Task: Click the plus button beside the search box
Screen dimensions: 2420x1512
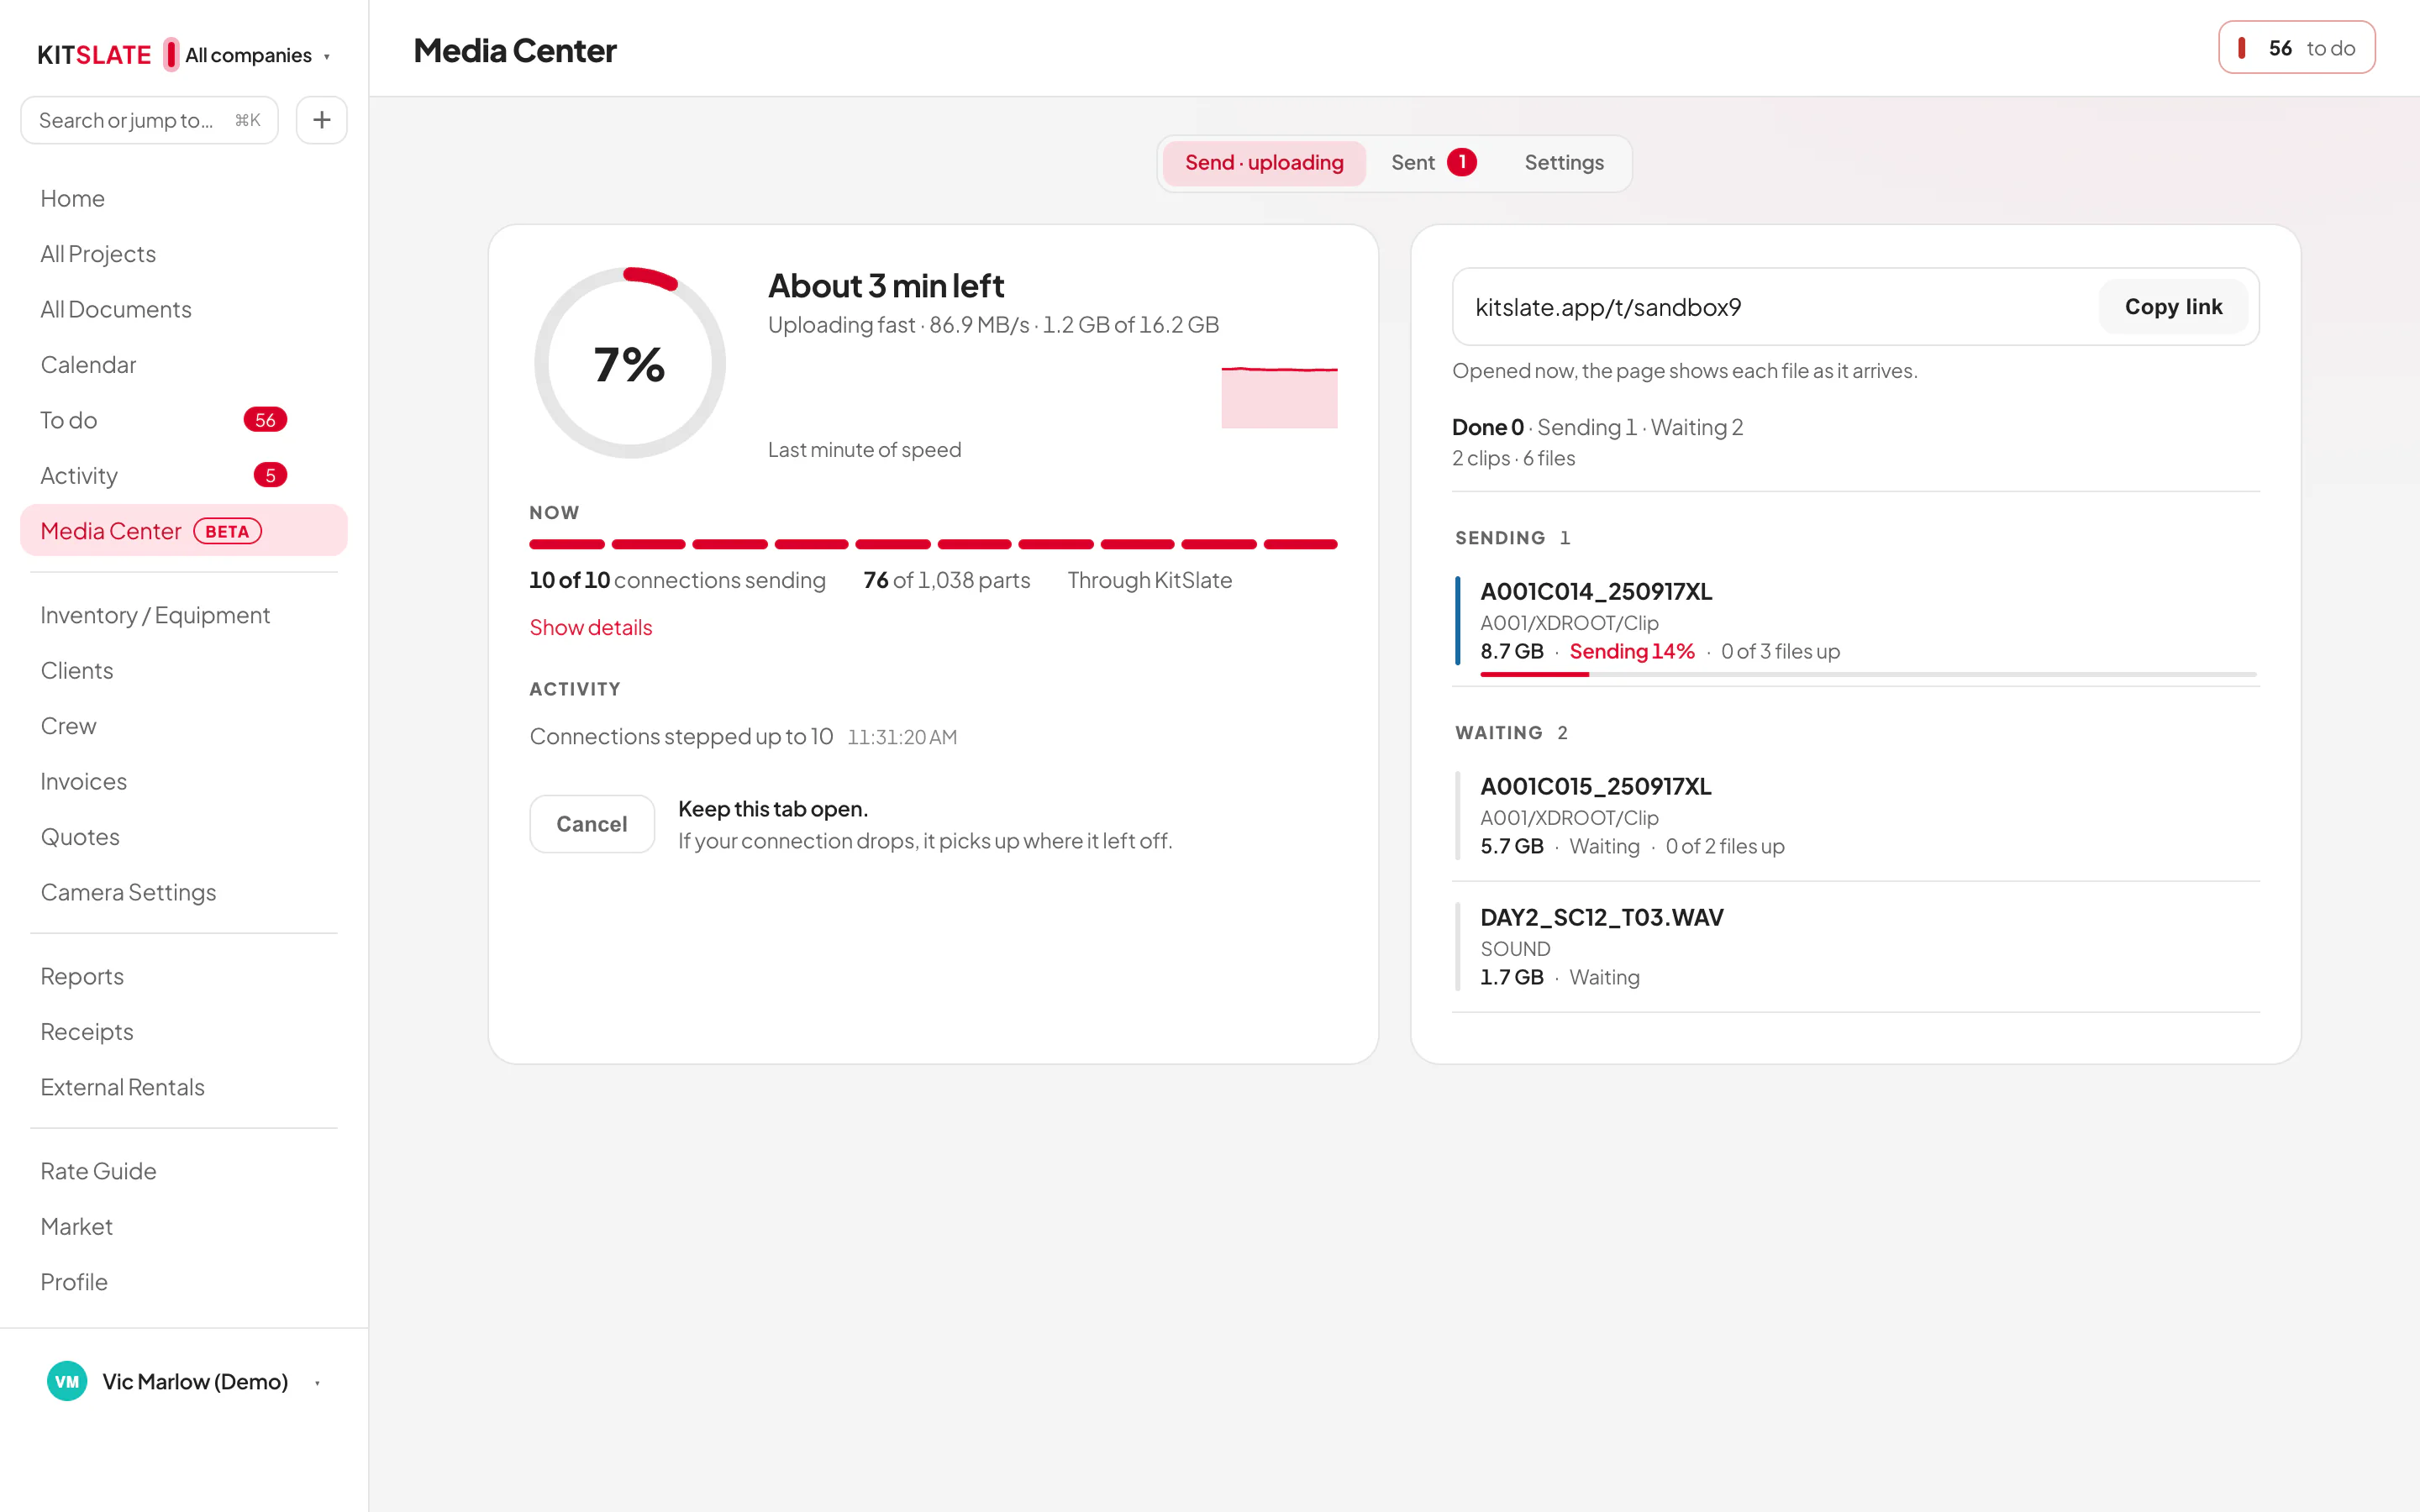Action: [x=321, y=120]
